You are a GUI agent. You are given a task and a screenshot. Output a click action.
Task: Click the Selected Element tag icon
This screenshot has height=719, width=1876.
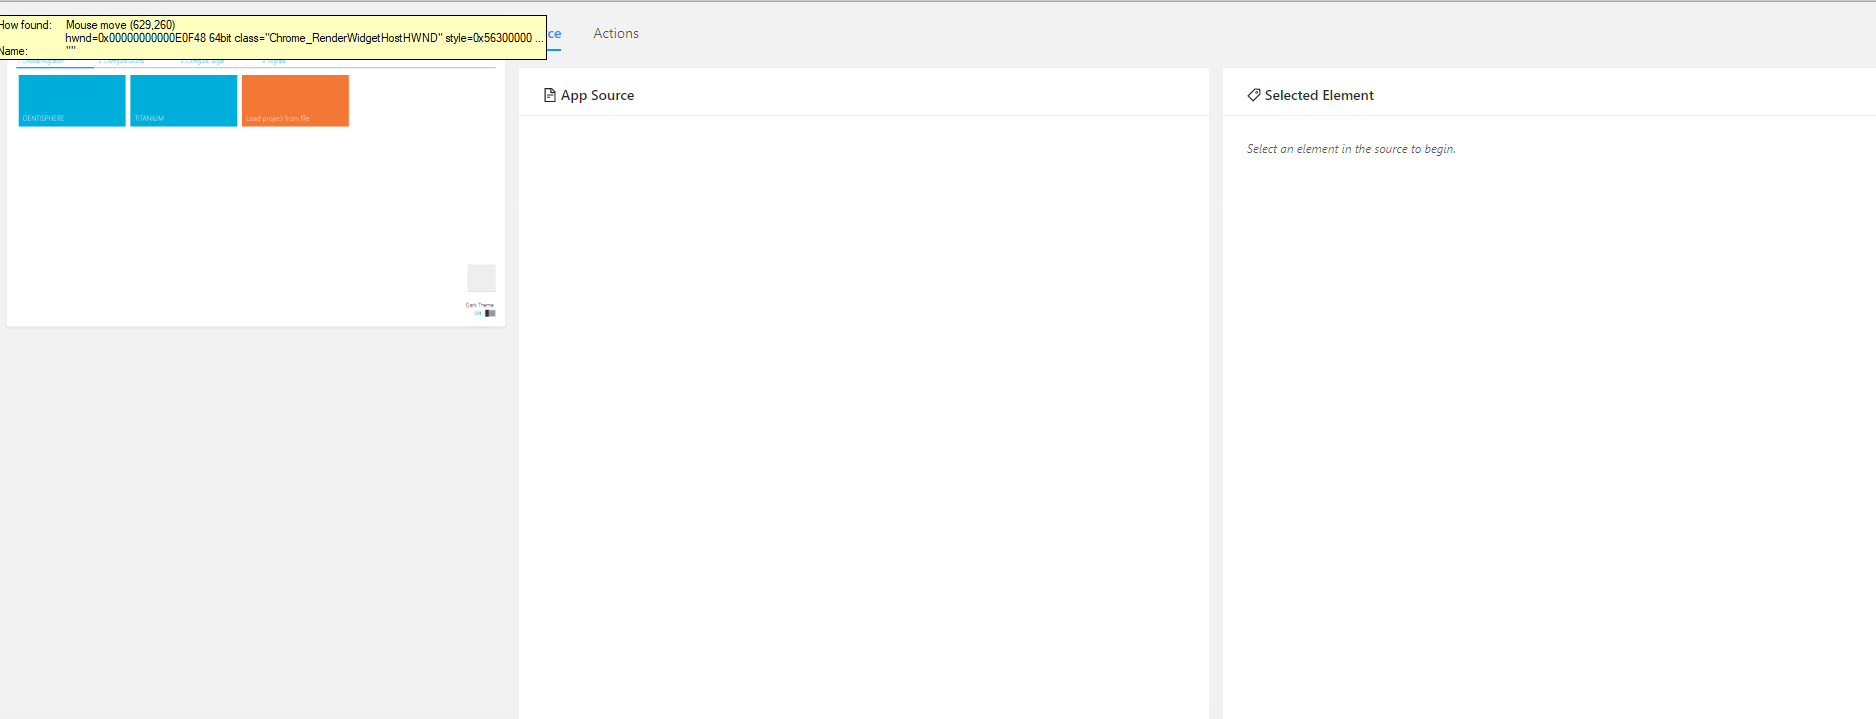(x=1254, y=95)
